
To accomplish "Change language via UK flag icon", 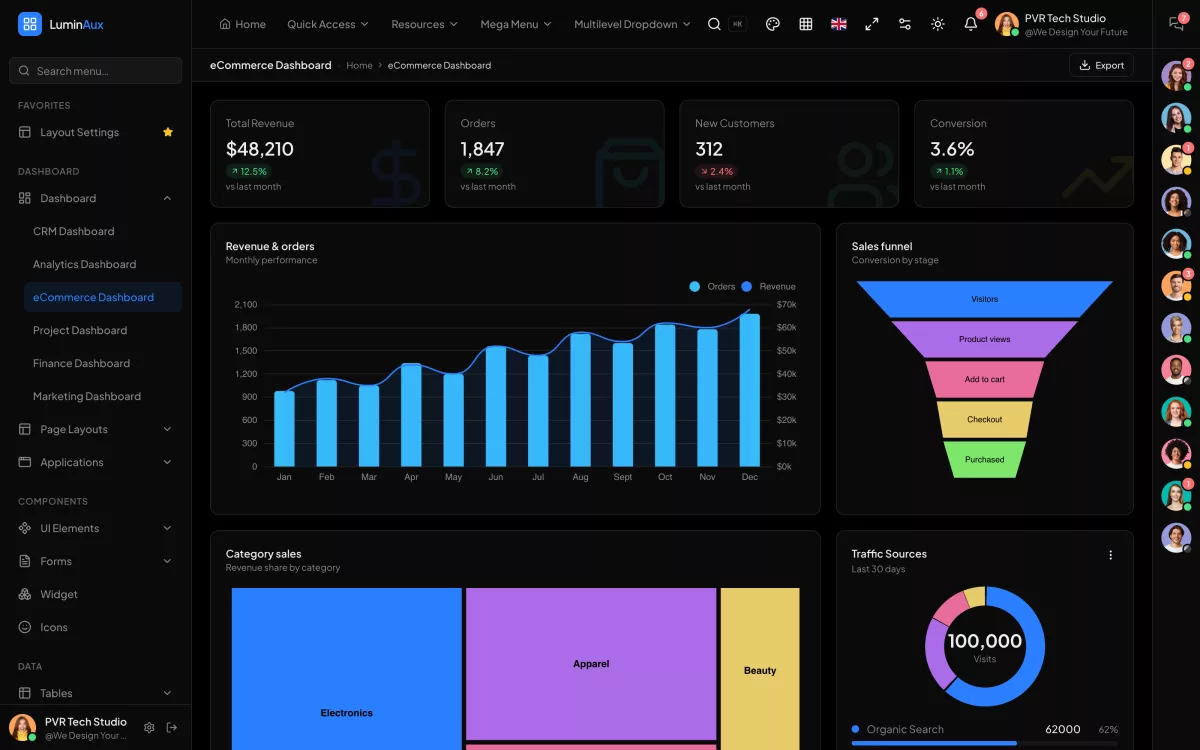I will (x=839, y=24).
